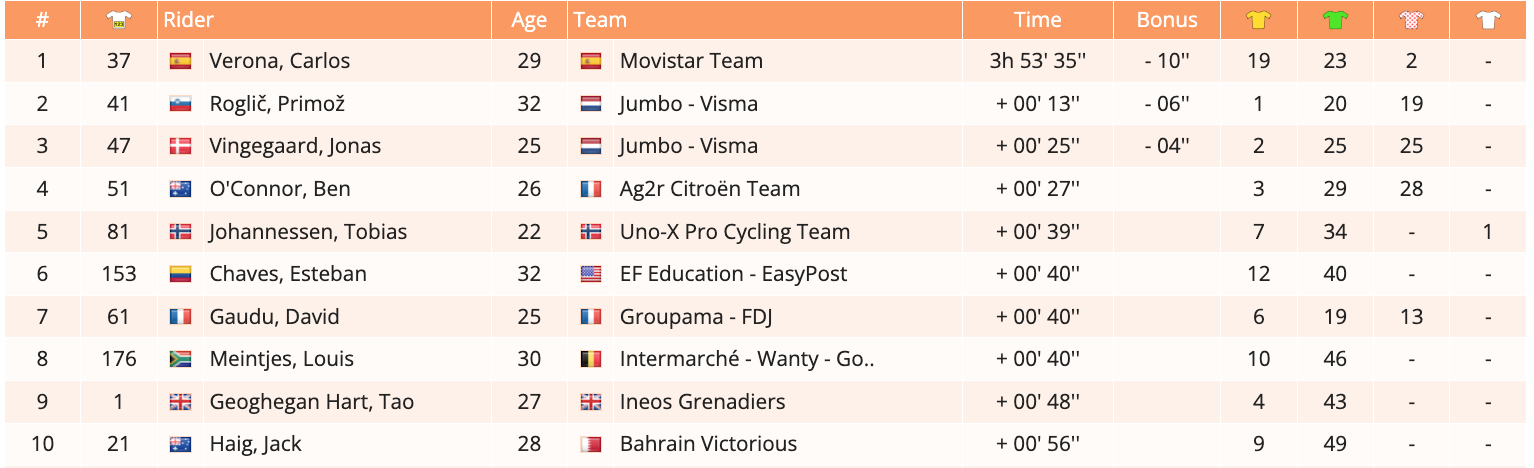Click the US flag beside EF Education
Screen dimensions: 1534x468
coord(591,274)
